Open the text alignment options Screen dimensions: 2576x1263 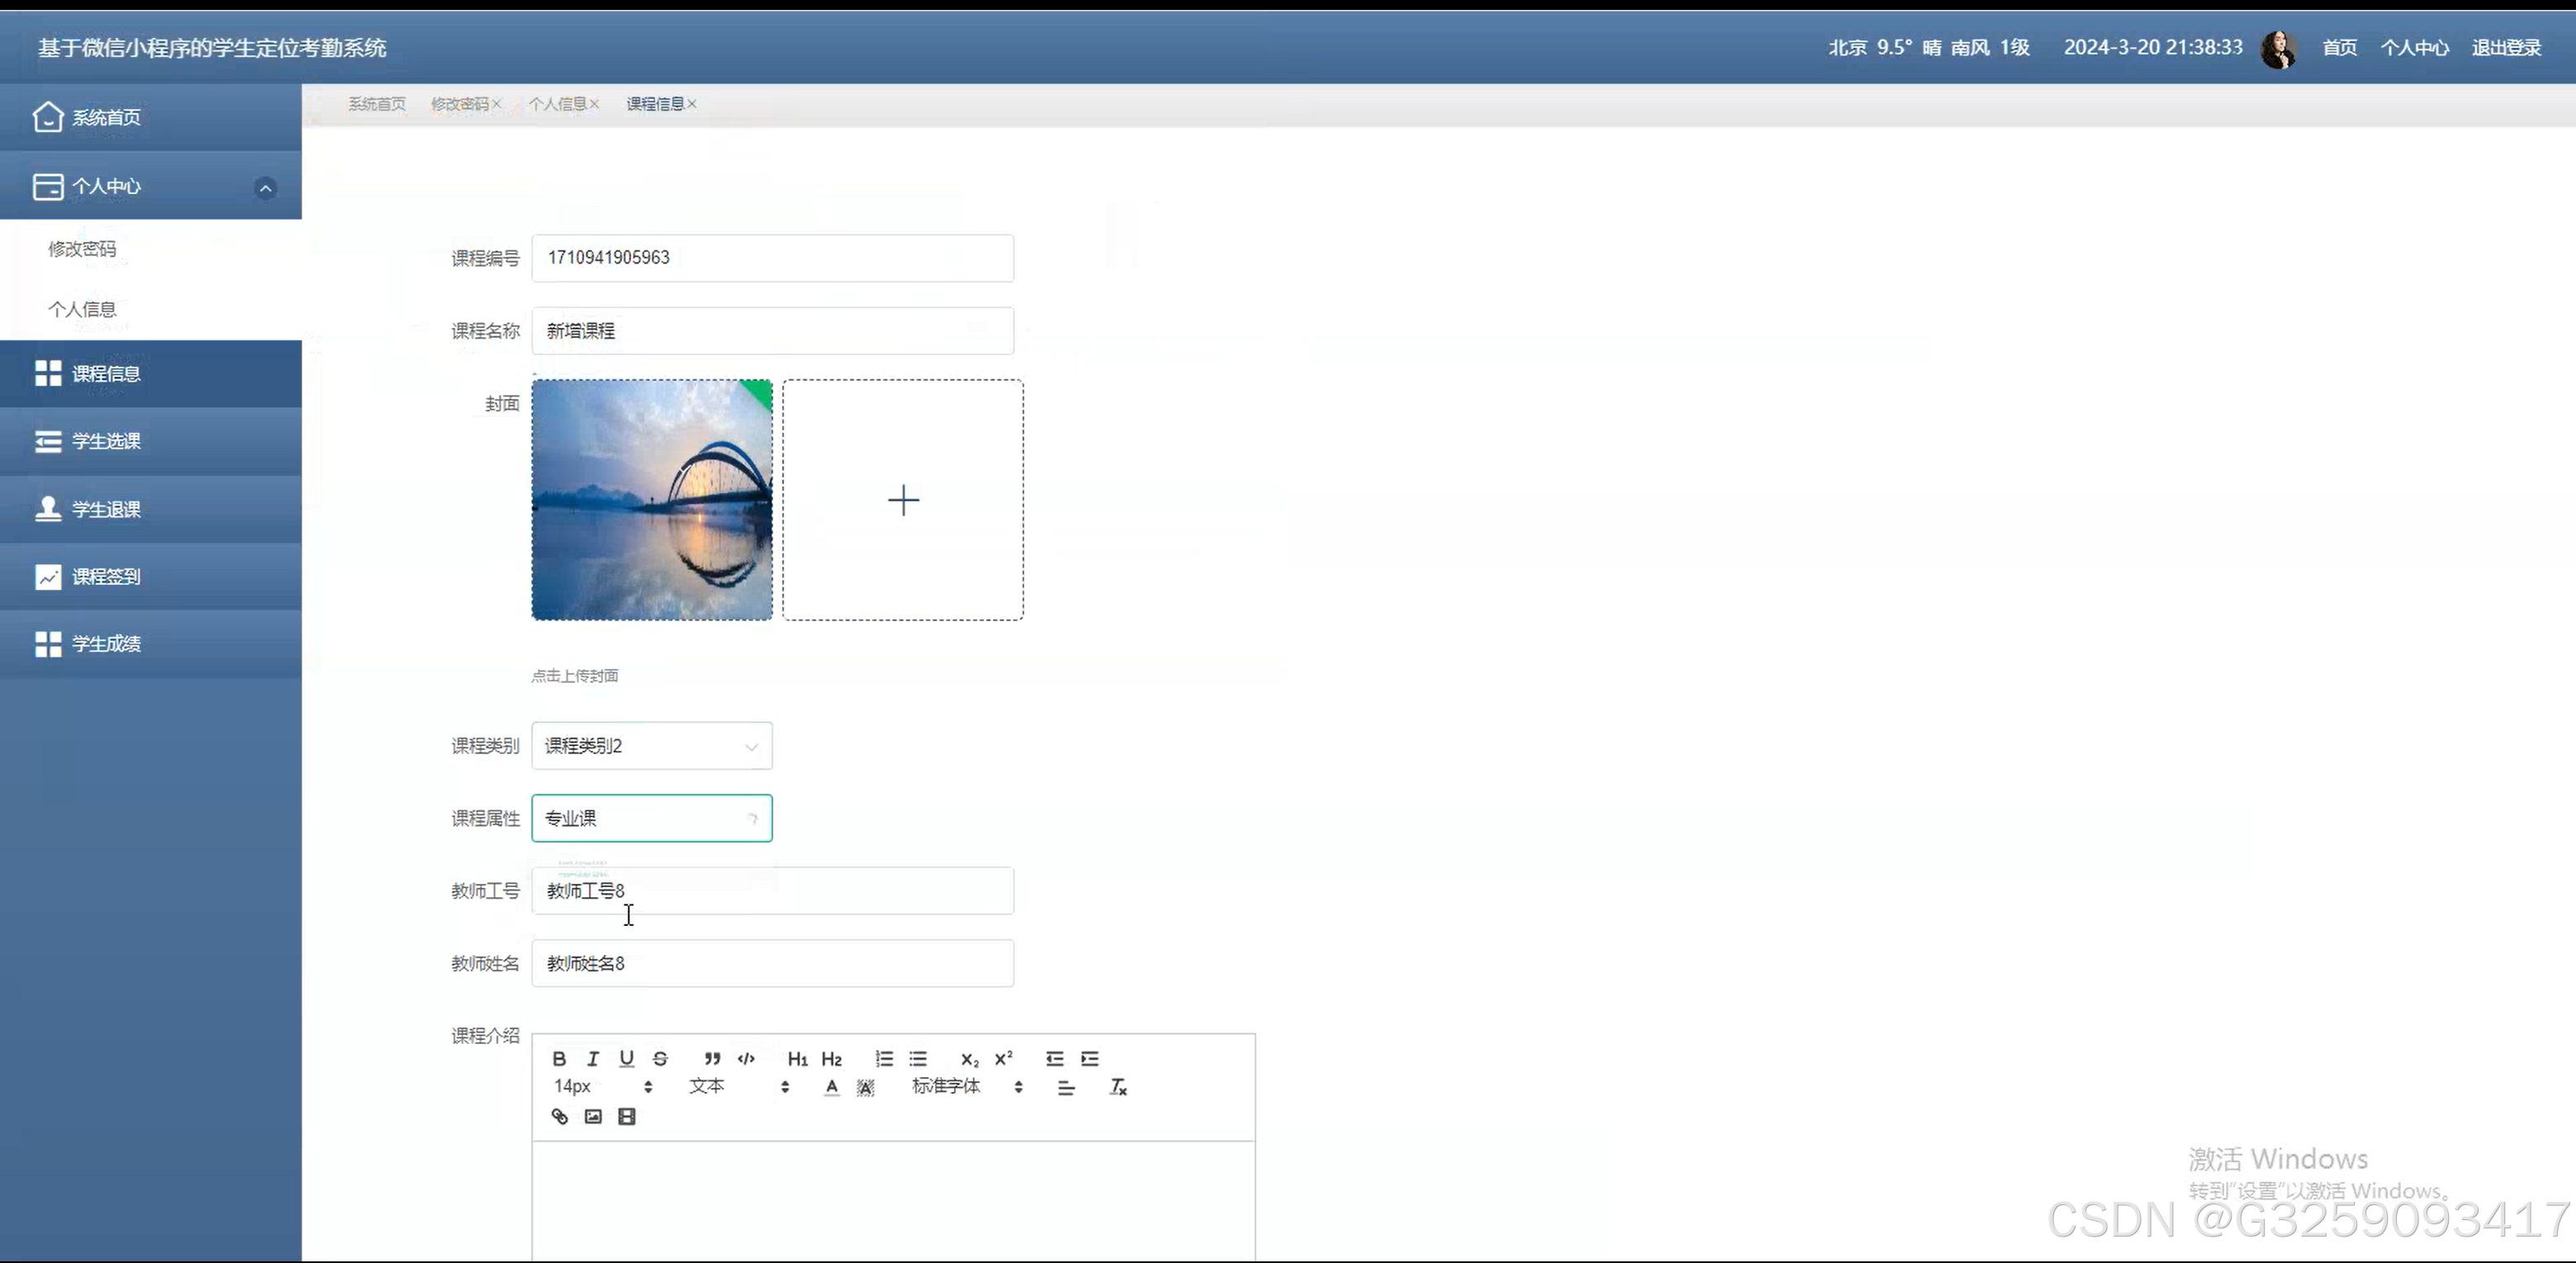click(x=1066, y=1087)
